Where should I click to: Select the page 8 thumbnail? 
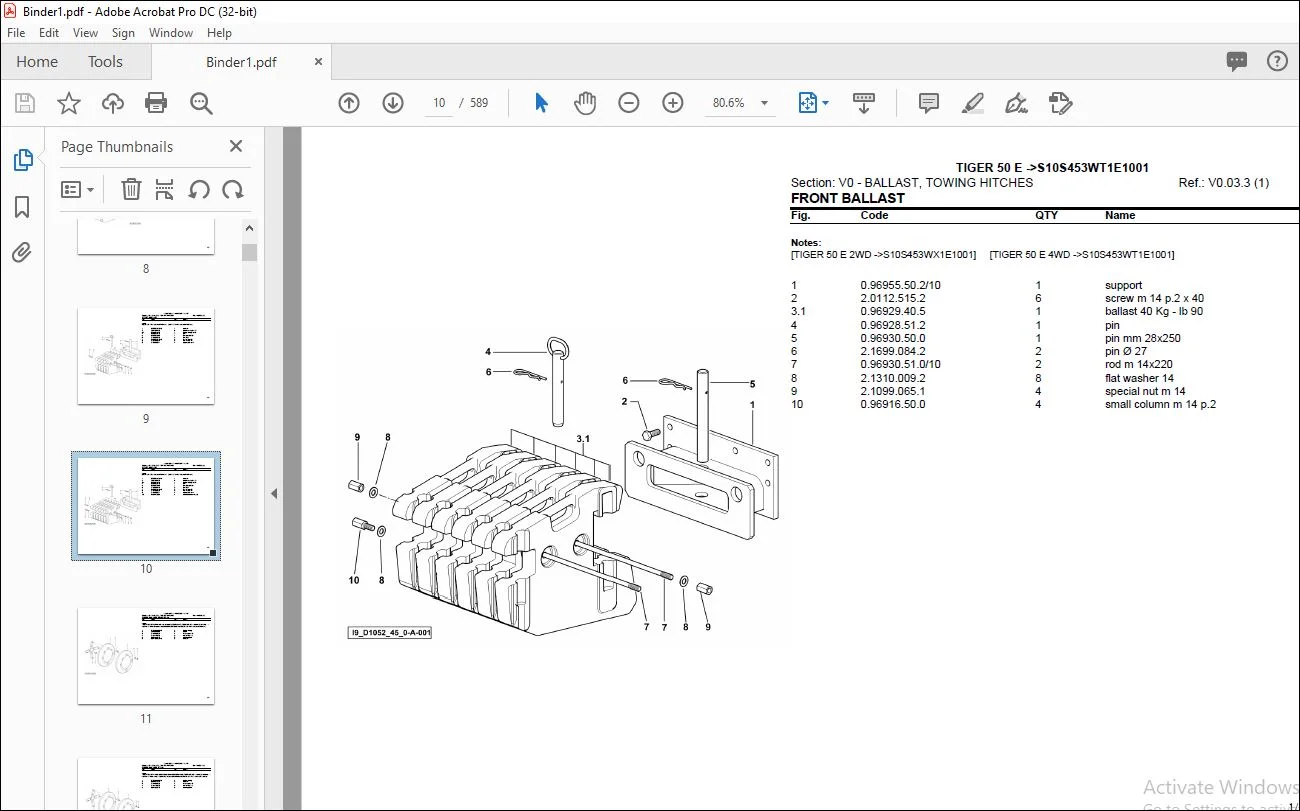(146, 236)
